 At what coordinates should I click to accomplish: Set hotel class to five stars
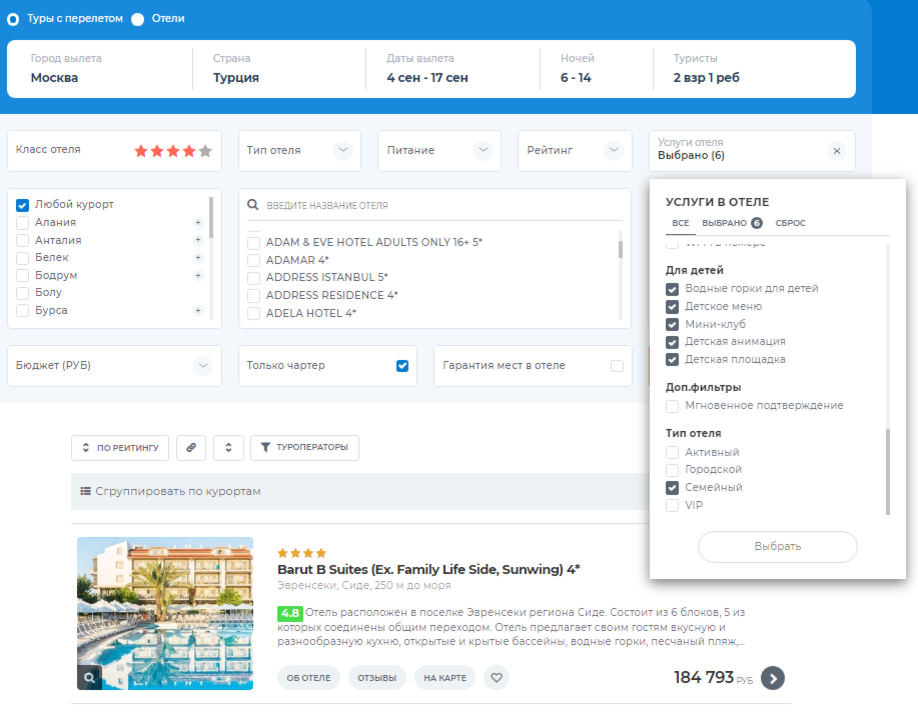205,151
